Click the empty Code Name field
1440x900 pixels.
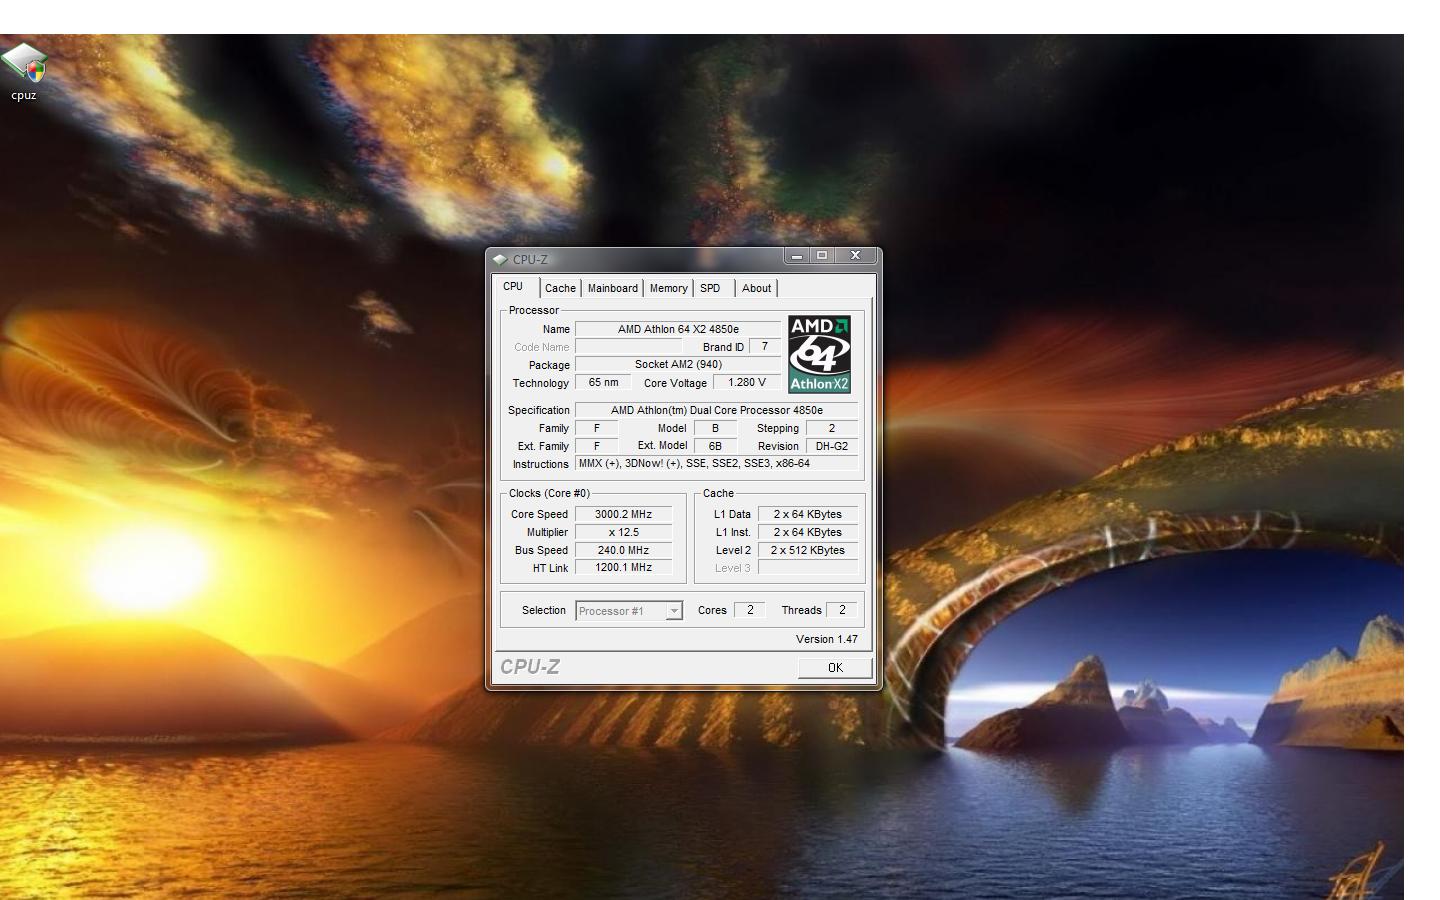click(x=628, y=347)
